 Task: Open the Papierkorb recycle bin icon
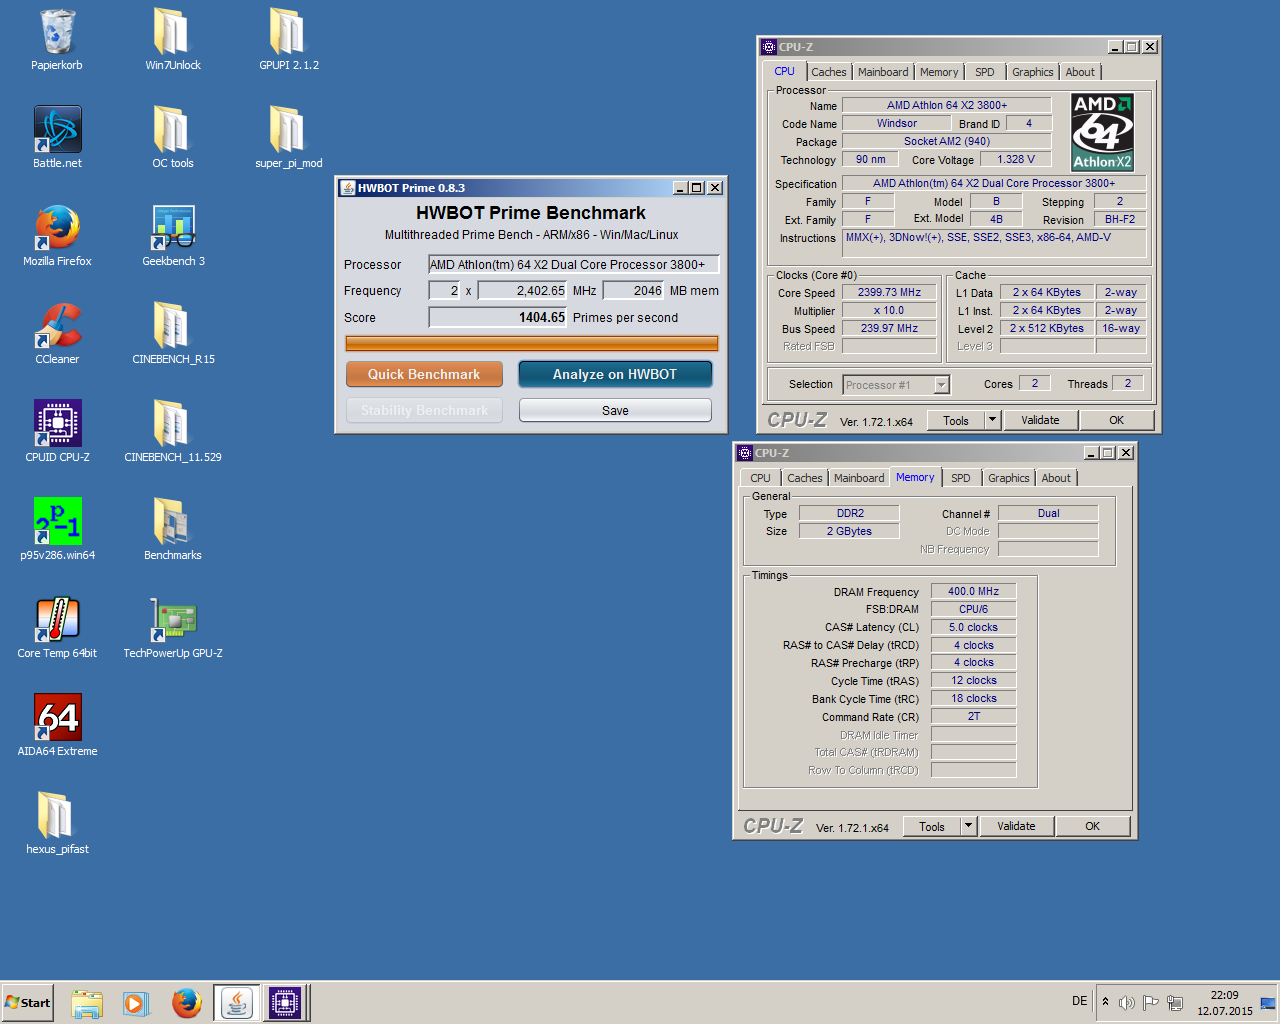pyautogui.click(x=57, y=40)
